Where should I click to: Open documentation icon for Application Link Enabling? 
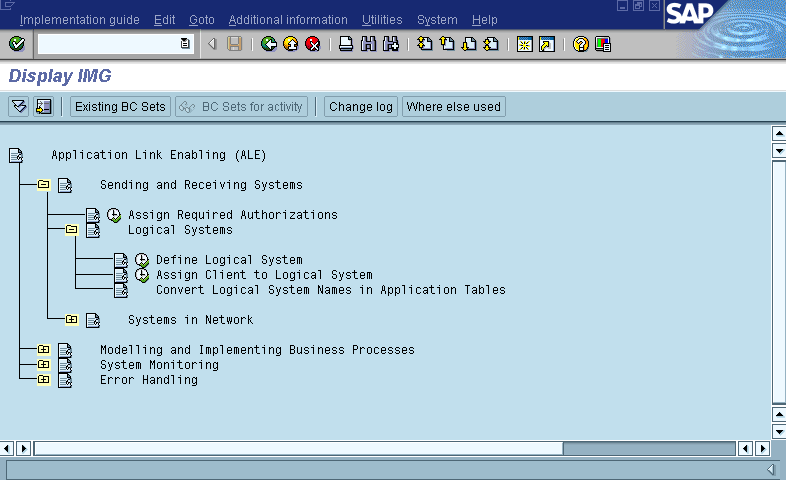[16, 155]
